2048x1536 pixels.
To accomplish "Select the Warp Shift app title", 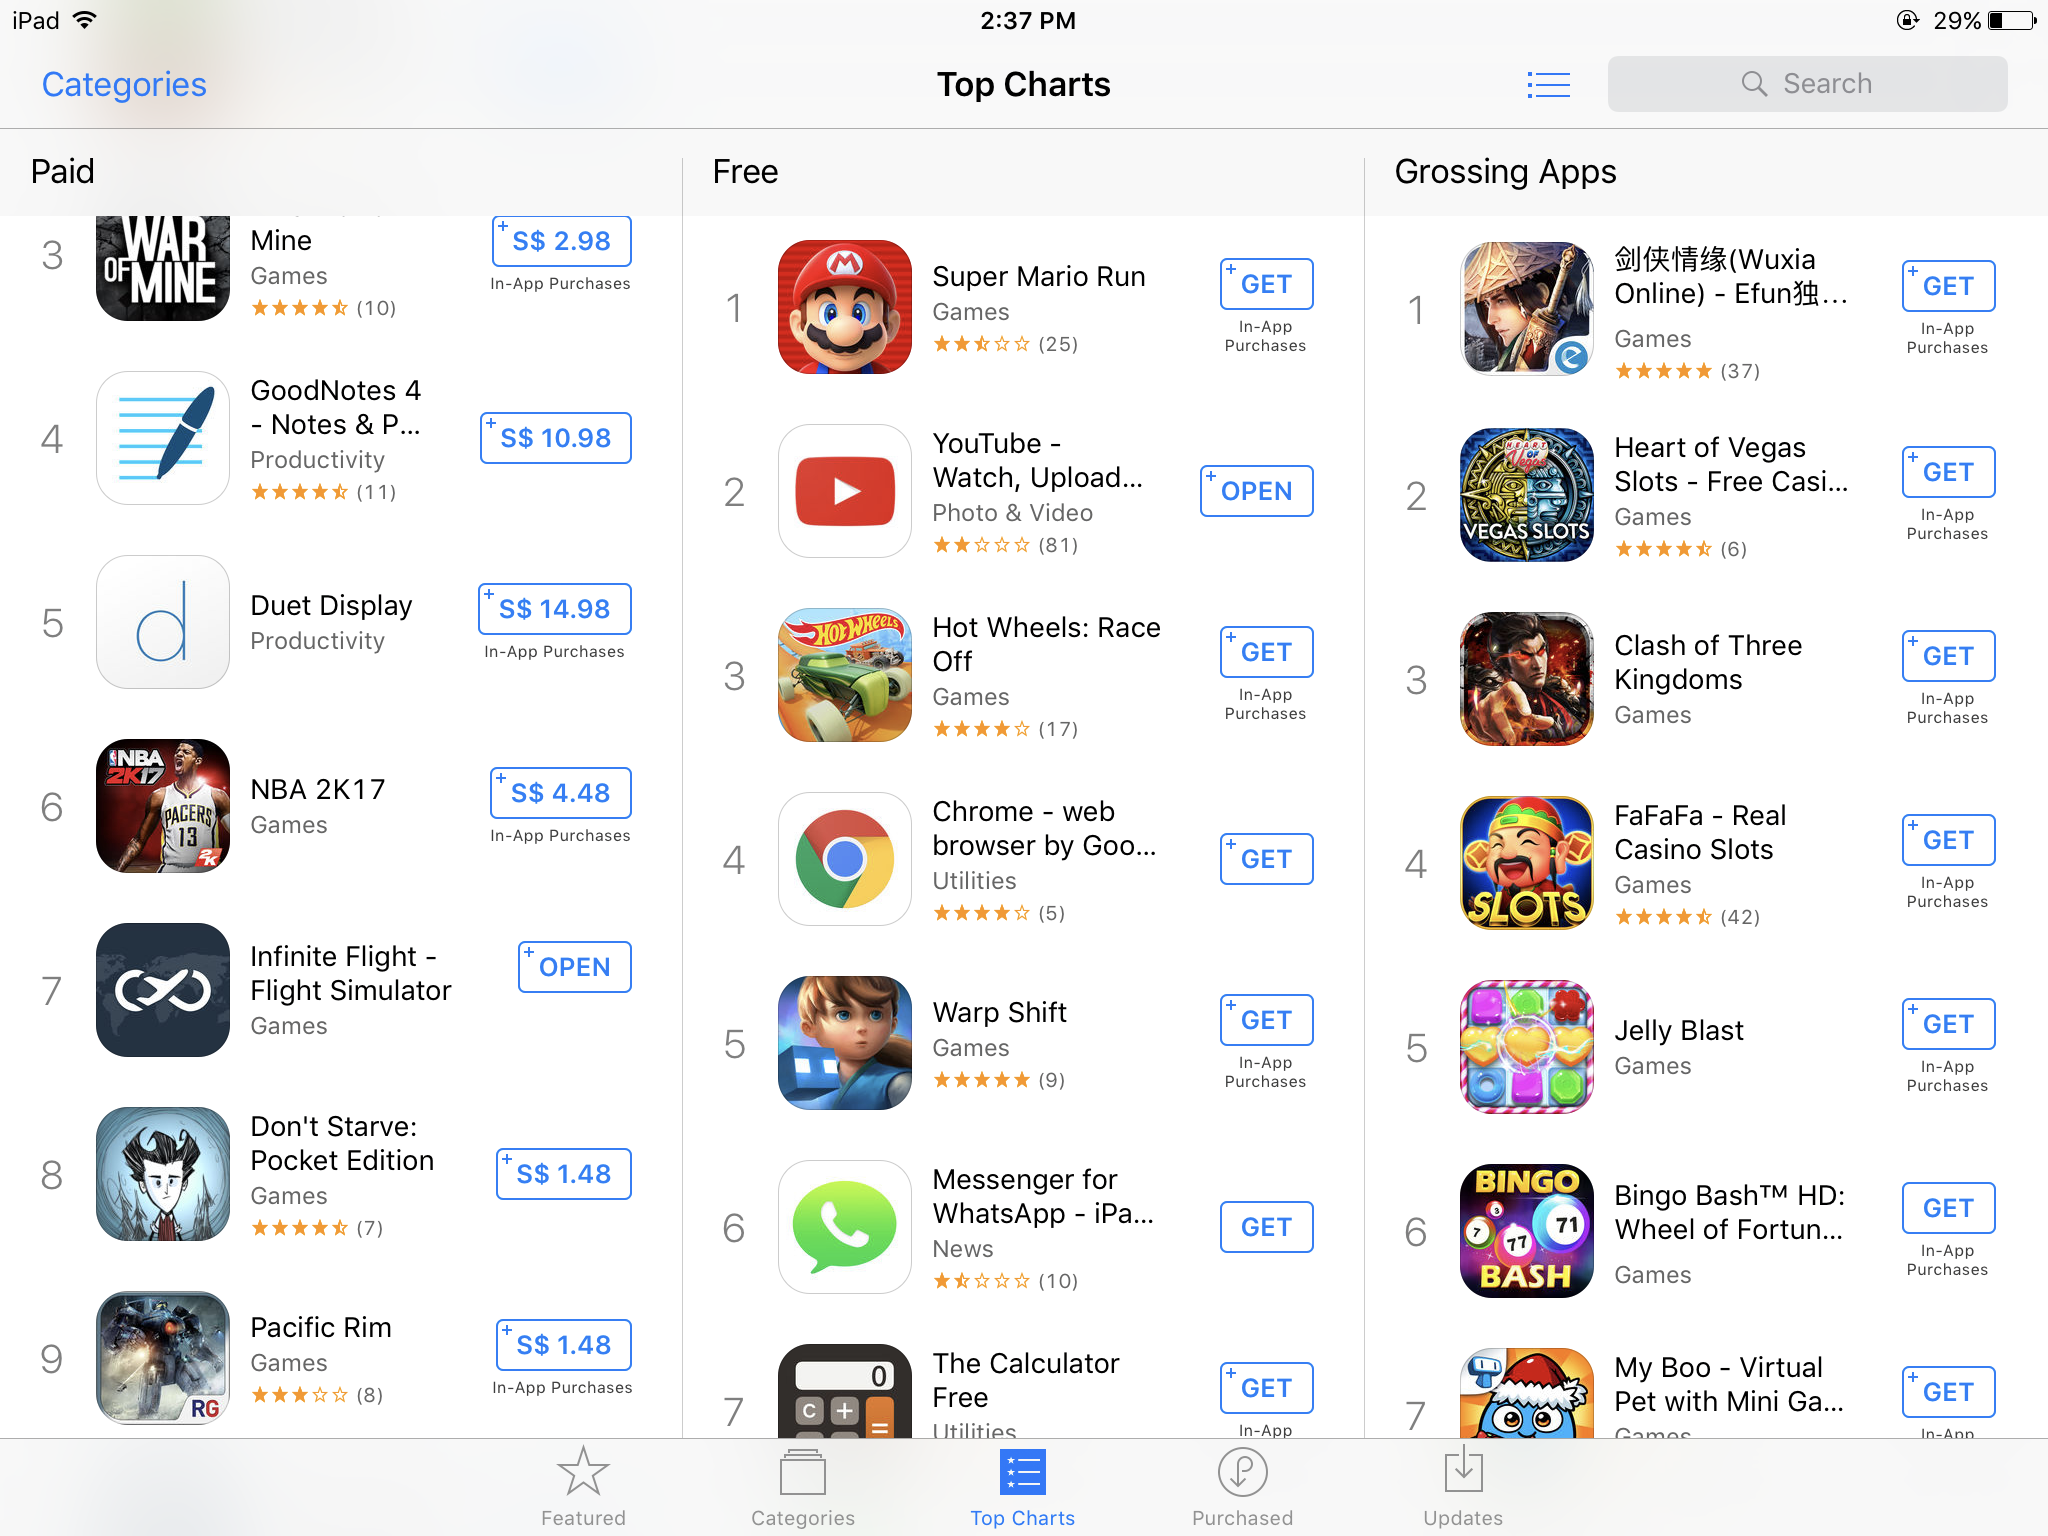I will click(999, 1012).
